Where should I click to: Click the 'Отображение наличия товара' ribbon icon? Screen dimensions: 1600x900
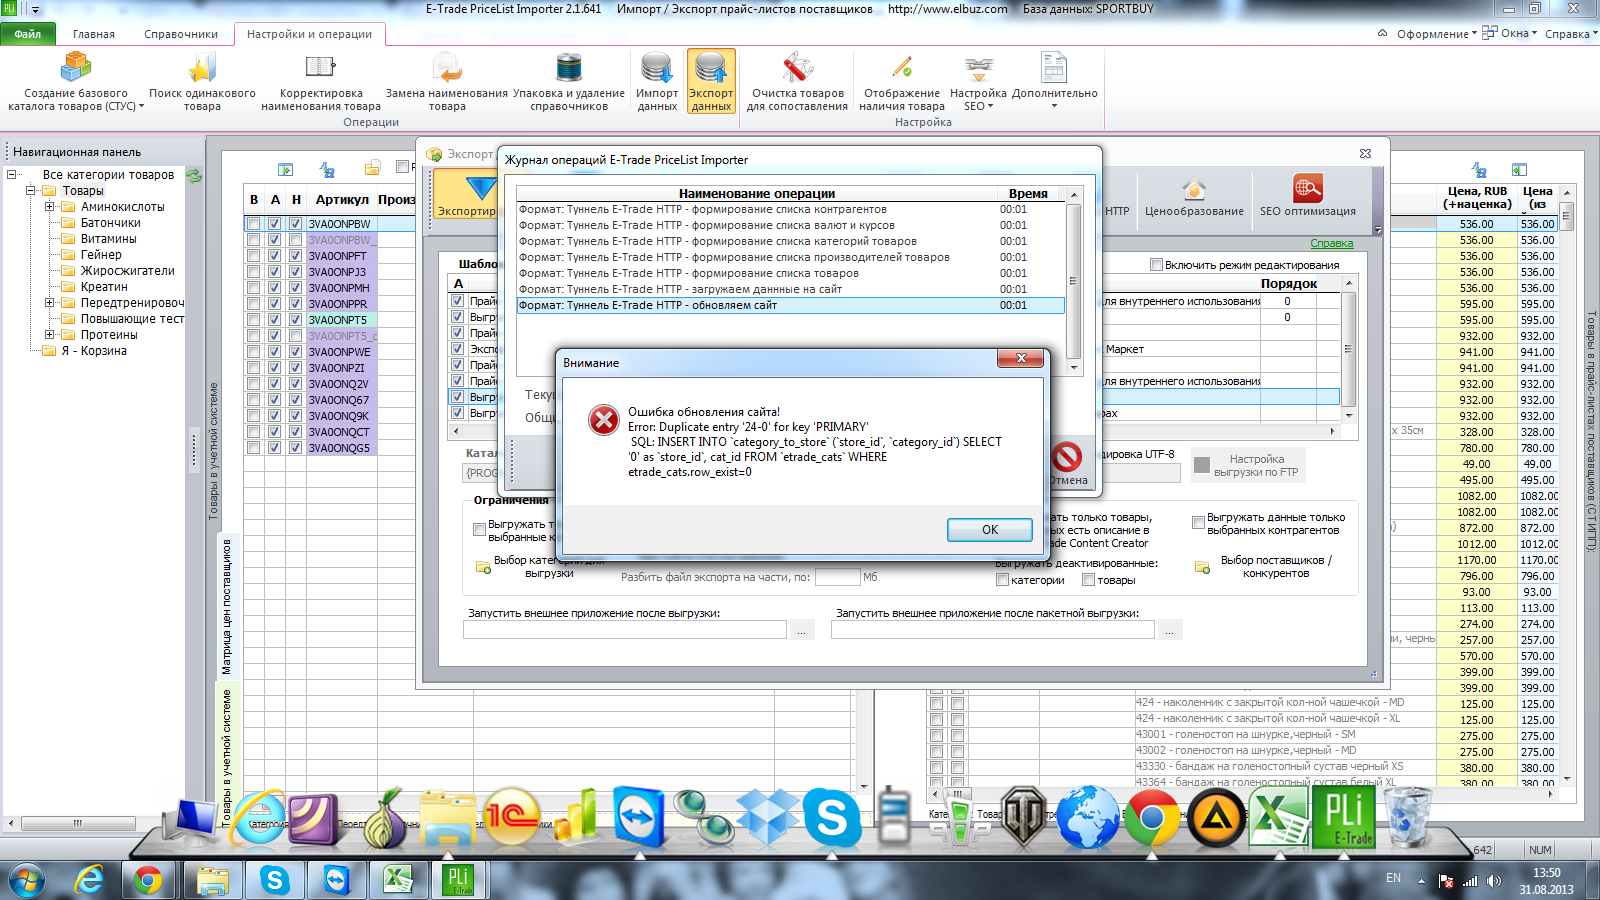[x=902, y=81]
